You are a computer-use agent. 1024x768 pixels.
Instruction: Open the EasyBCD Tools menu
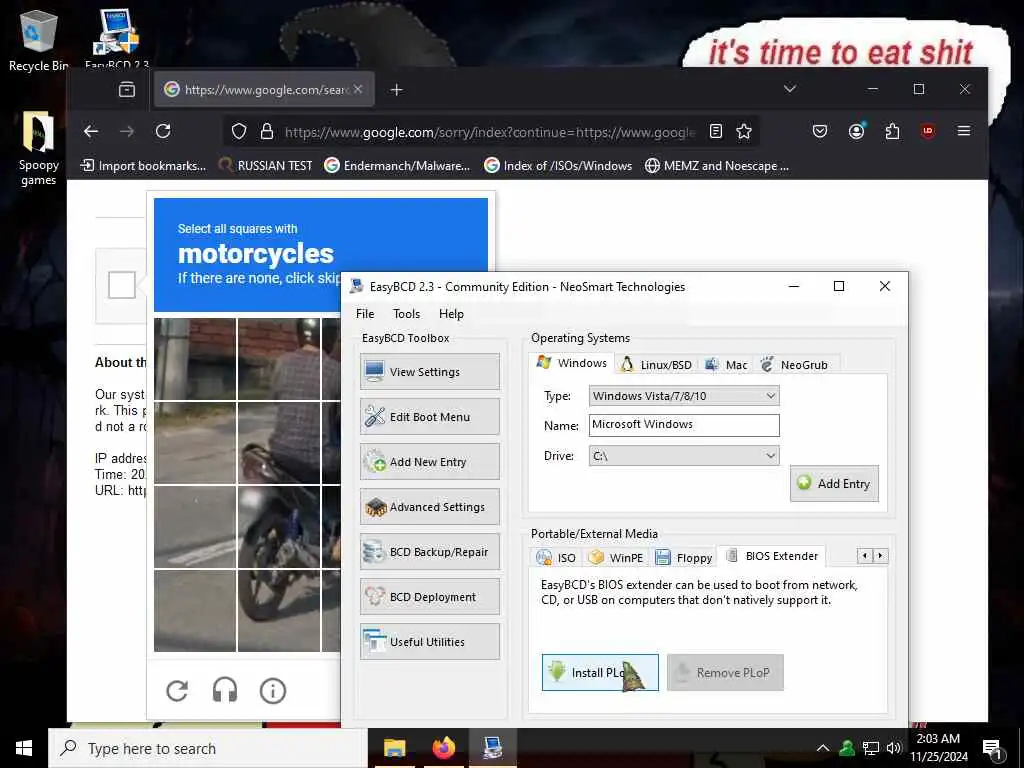tap(406, 314)
